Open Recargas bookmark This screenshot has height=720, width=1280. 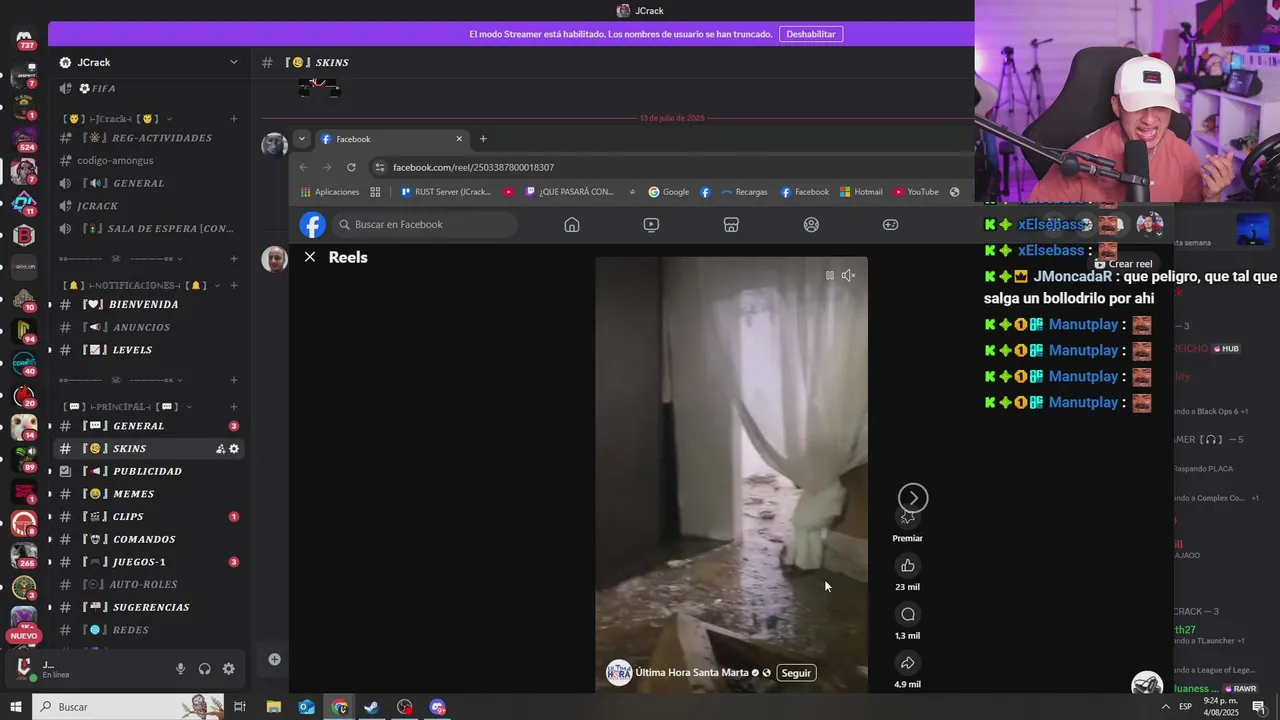click(744, 192)
